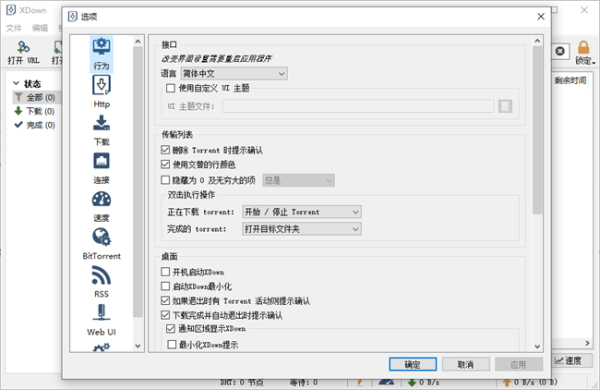The height and width of the screenshot is (390, 600).
Task: Open the 锁定 dropdown arrow in toolbar
Action: [593, 62]
